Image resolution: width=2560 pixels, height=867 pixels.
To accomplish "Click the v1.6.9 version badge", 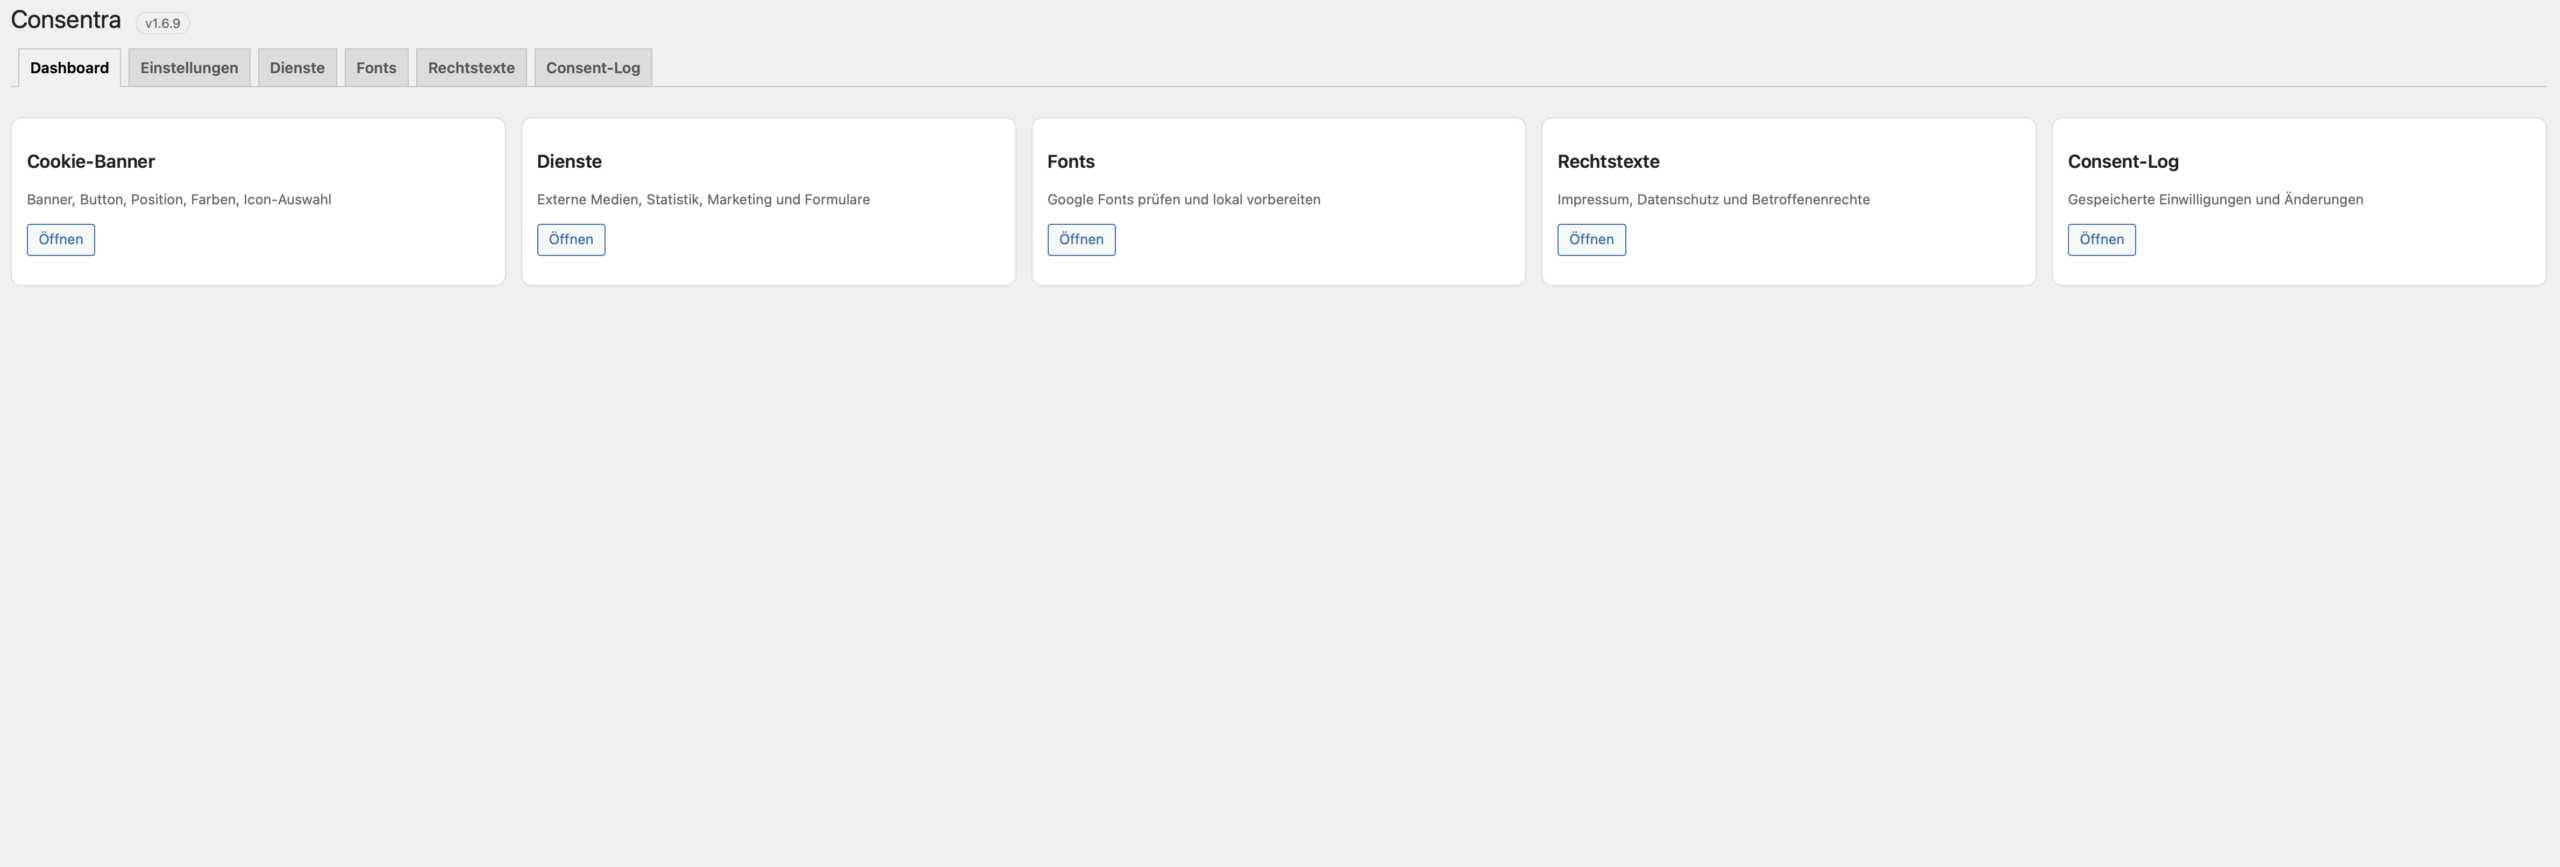I will [163, 23].
